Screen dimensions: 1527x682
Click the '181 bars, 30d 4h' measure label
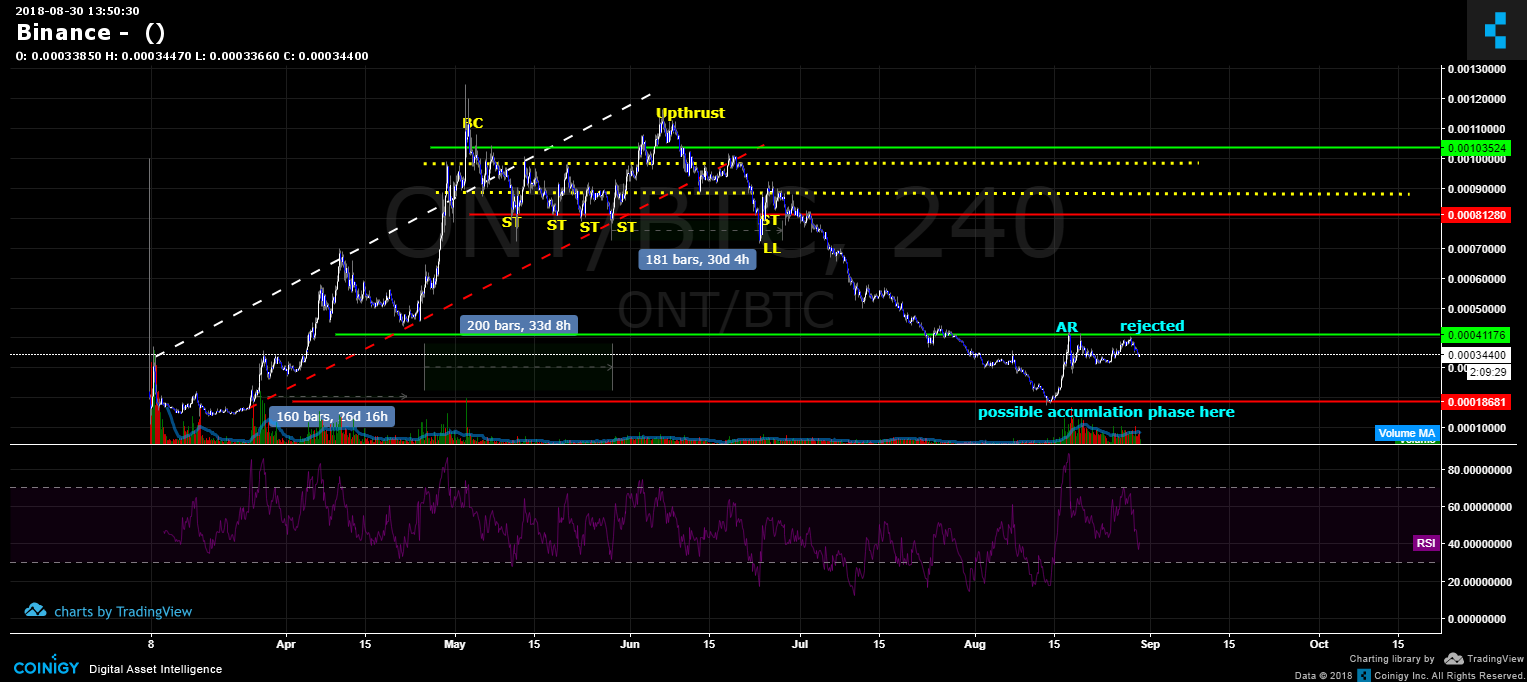click(x=698, y=260)
